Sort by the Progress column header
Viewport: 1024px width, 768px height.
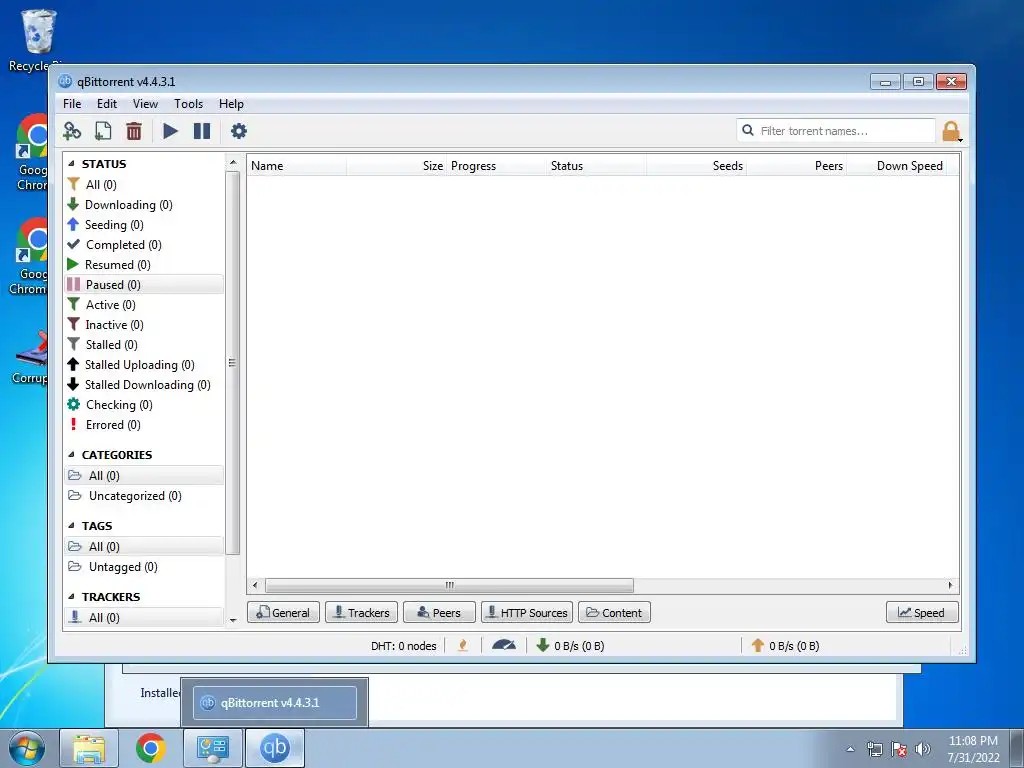496,166
